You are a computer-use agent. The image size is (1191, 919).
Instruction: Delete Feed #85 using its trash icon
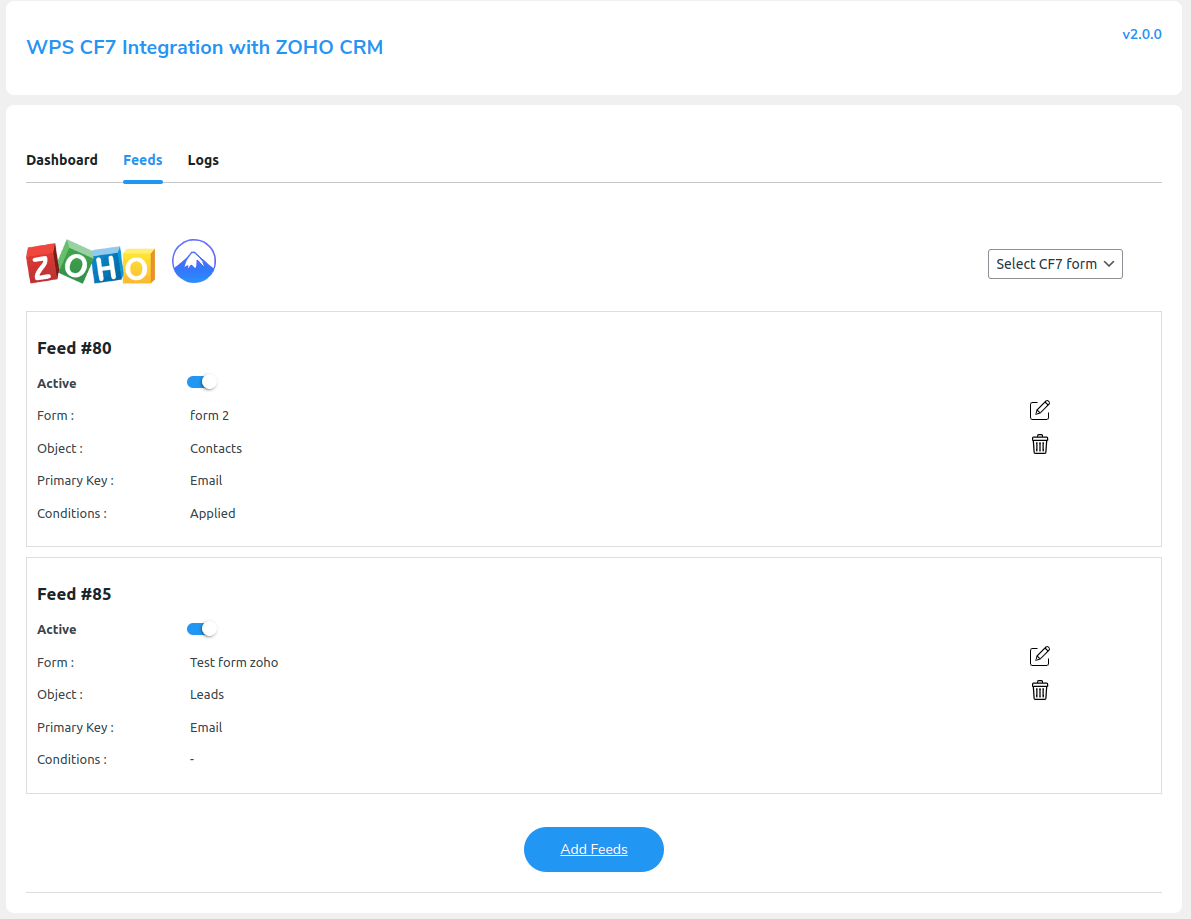point(1039,690)
